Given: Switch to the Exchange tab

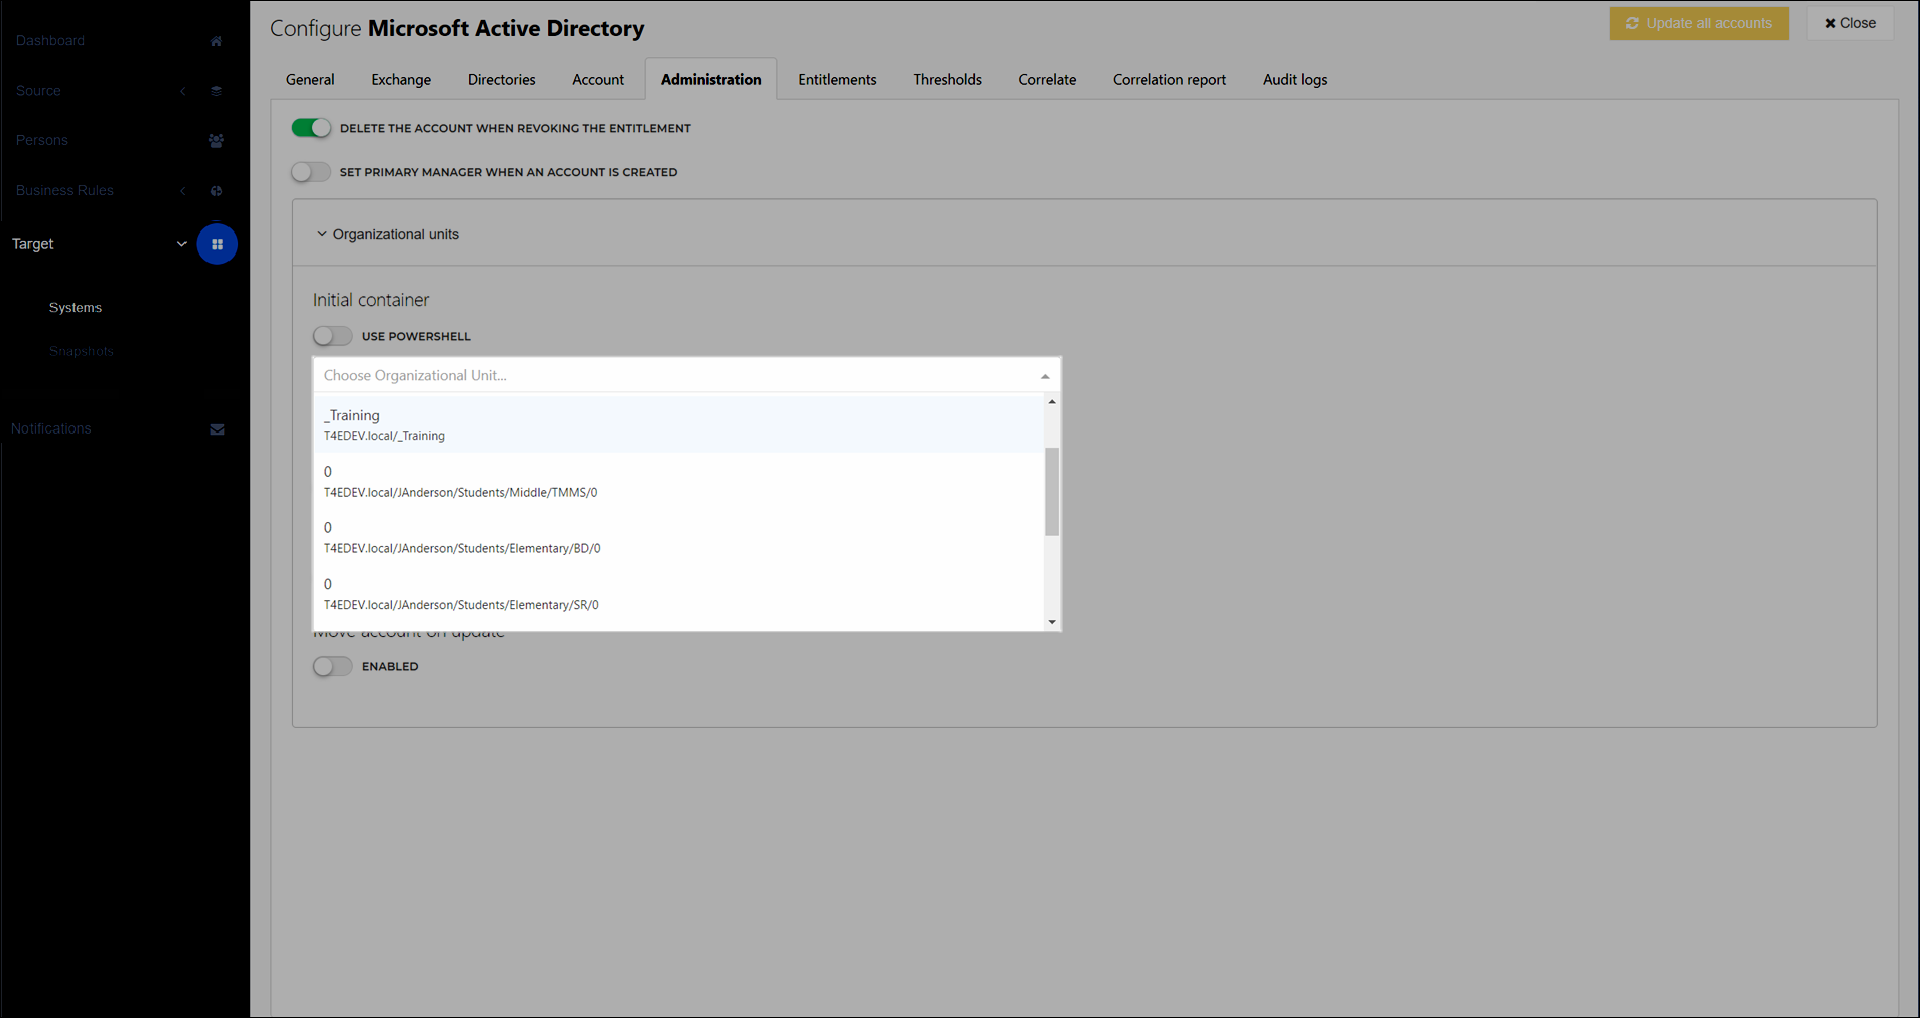Looking at the screenshot, I should [401, 80].
